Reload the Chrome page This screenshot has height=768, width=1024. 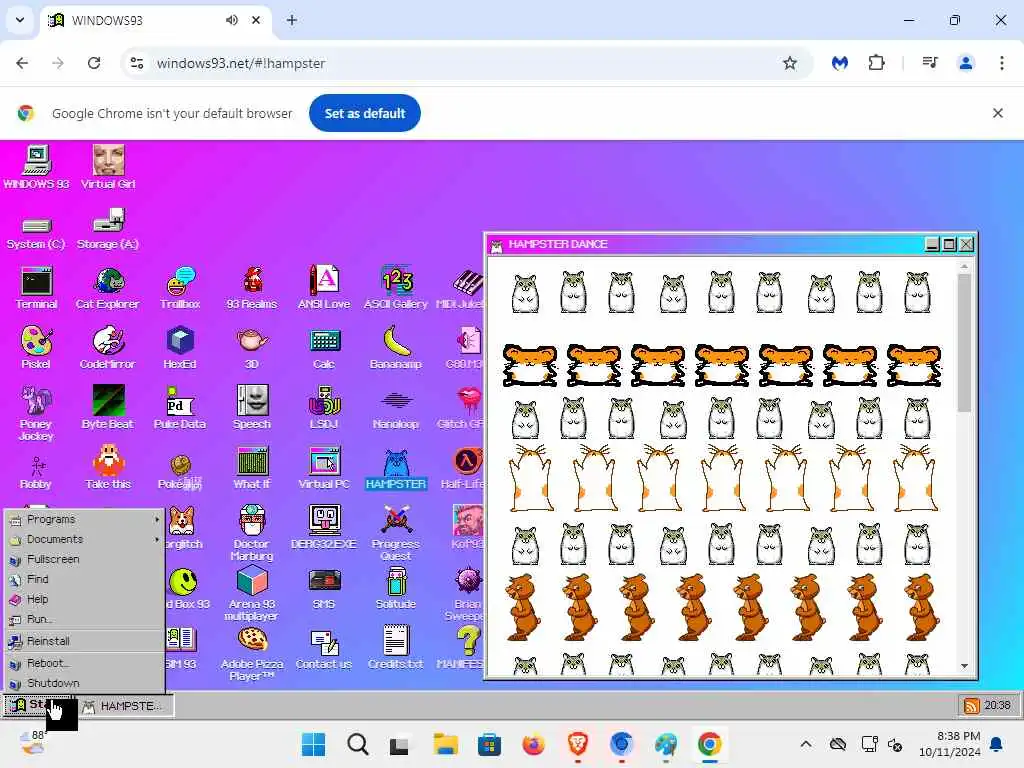coord(94,63)
